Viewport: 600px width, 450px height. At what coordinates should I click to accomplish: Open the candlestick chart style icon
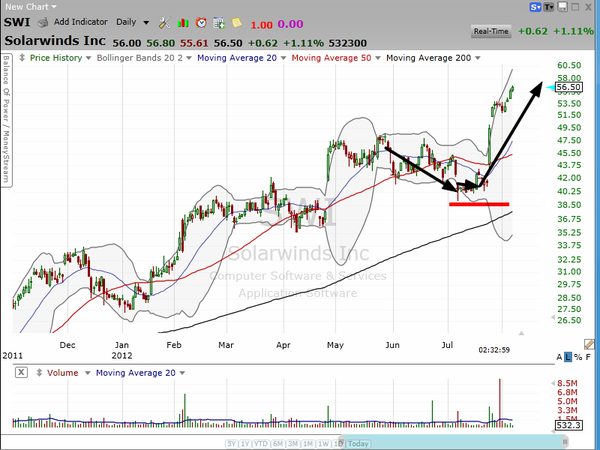pyautogui.click(x=183, y=23)
